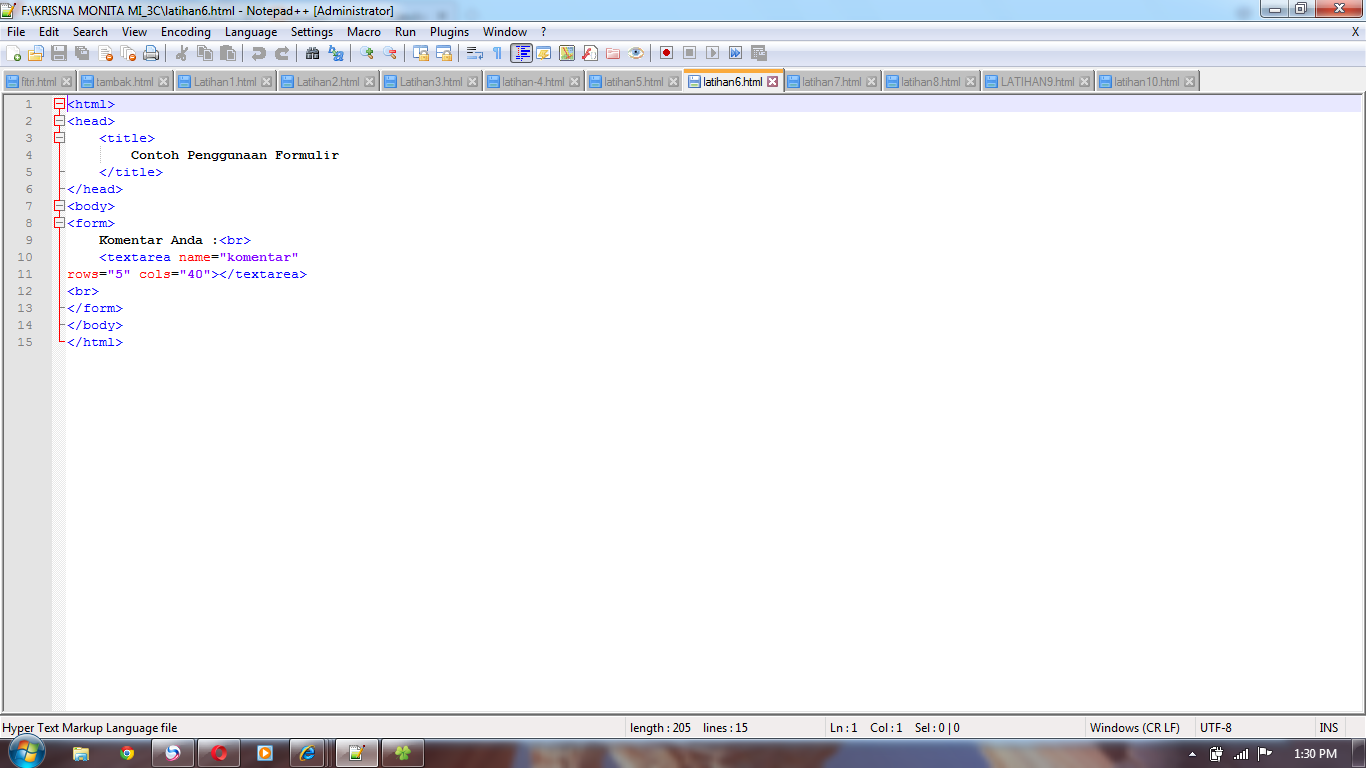The width and height of the screenshot is (1366, 768).
Task: Open Internet Explorer from the taskbar
Action: coord(306,753)
